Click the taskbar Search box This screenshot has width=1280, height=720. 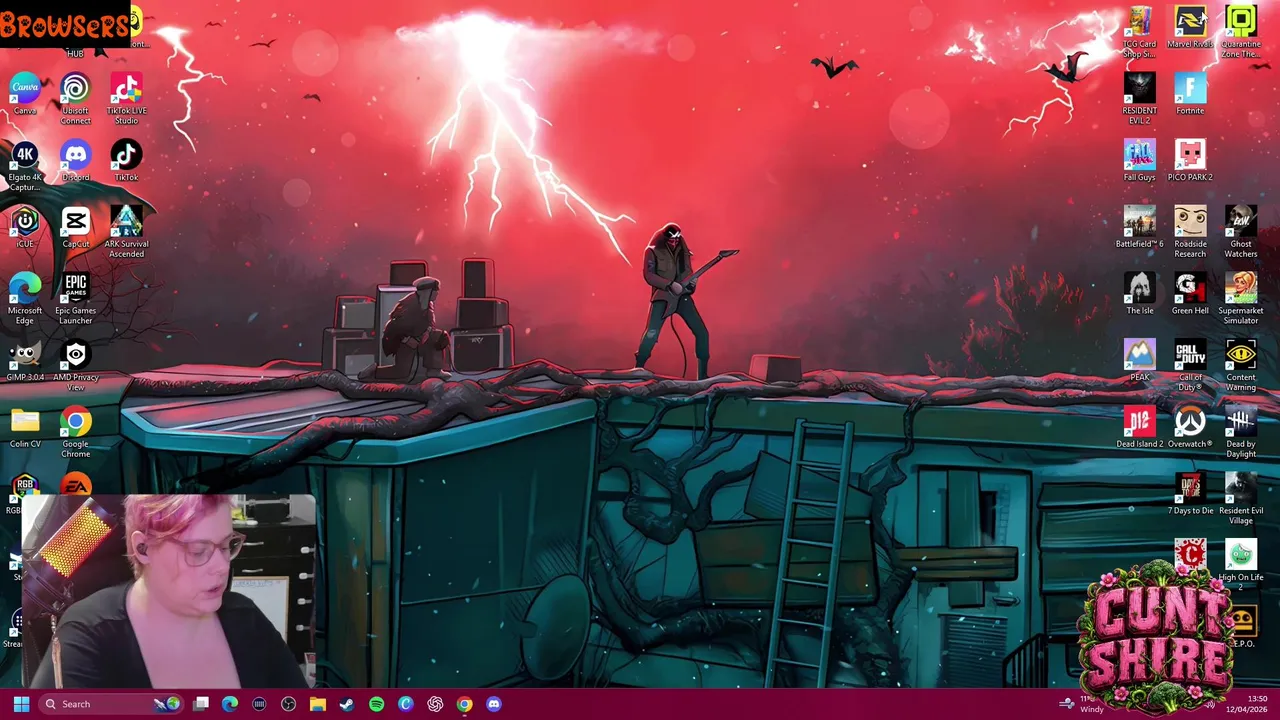[112, 704]
